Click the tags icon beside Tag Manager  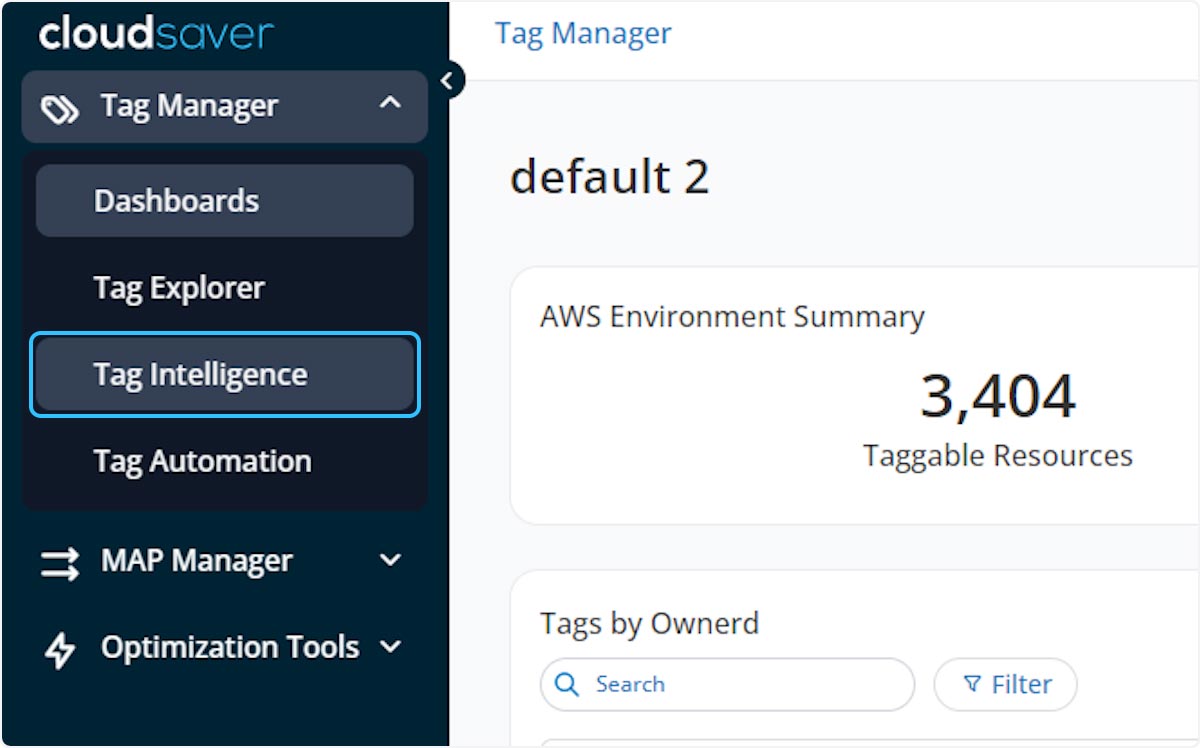[x=60, y=108]
